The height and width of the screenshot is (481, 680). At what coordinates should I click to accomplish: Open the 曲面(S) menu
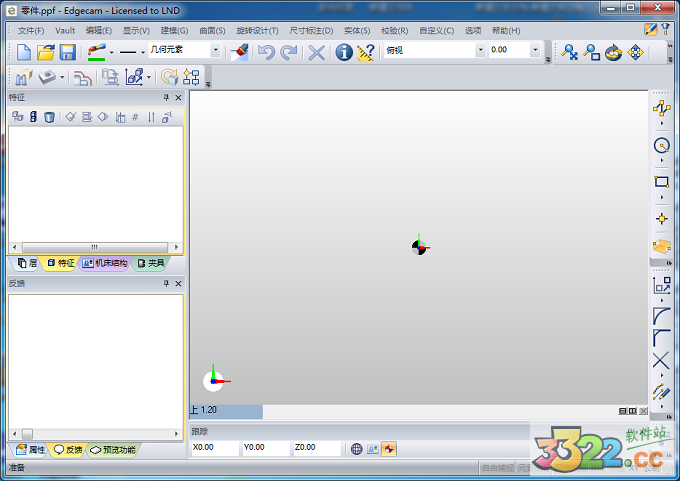[212, 31]
